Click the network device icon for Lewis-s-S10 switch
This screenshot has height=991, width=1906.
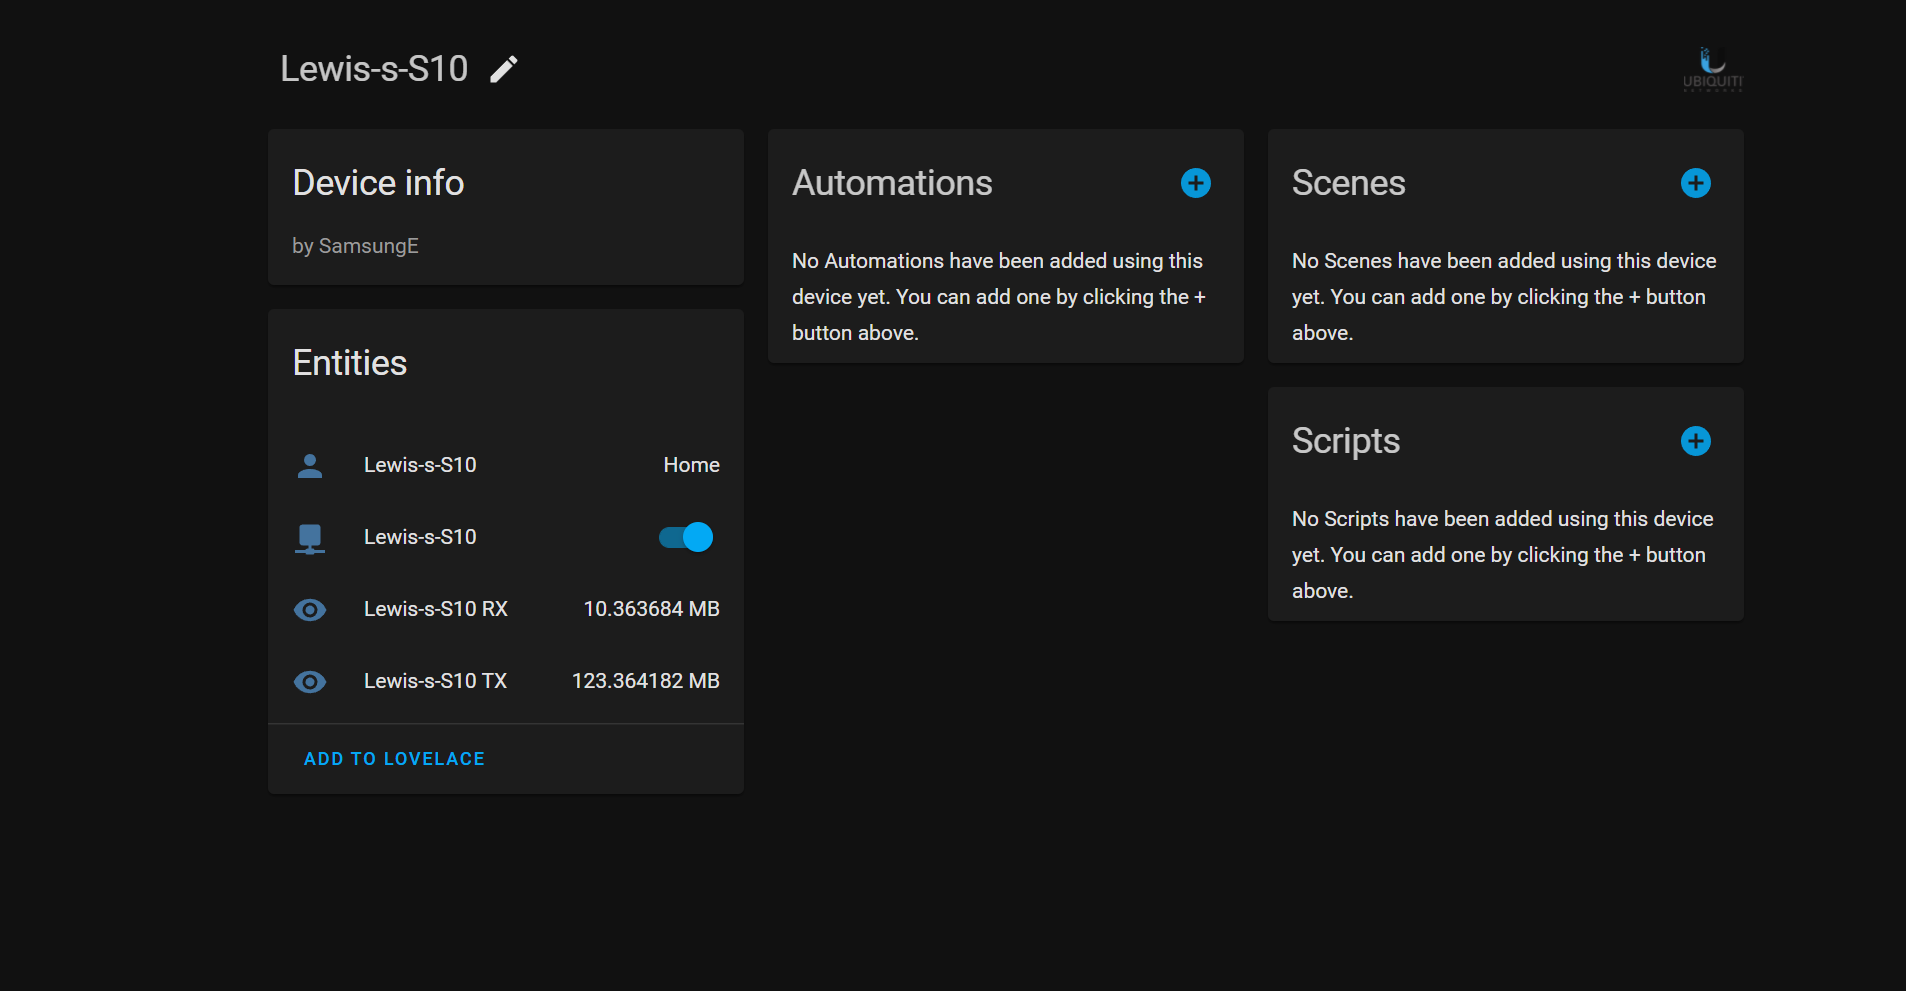pyautogui.click(x=310, y=538)
